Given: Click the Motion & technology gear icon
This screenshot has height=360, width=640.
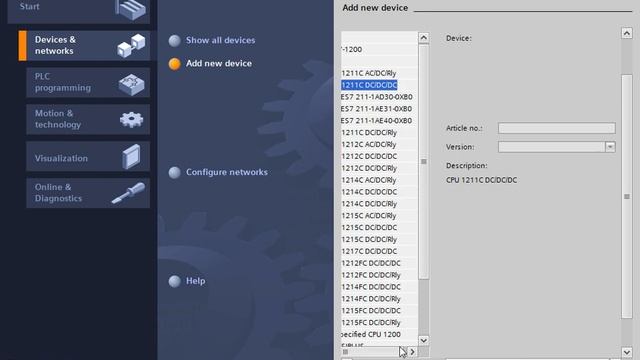Looking at the screenshot, I should pos(131,120).
